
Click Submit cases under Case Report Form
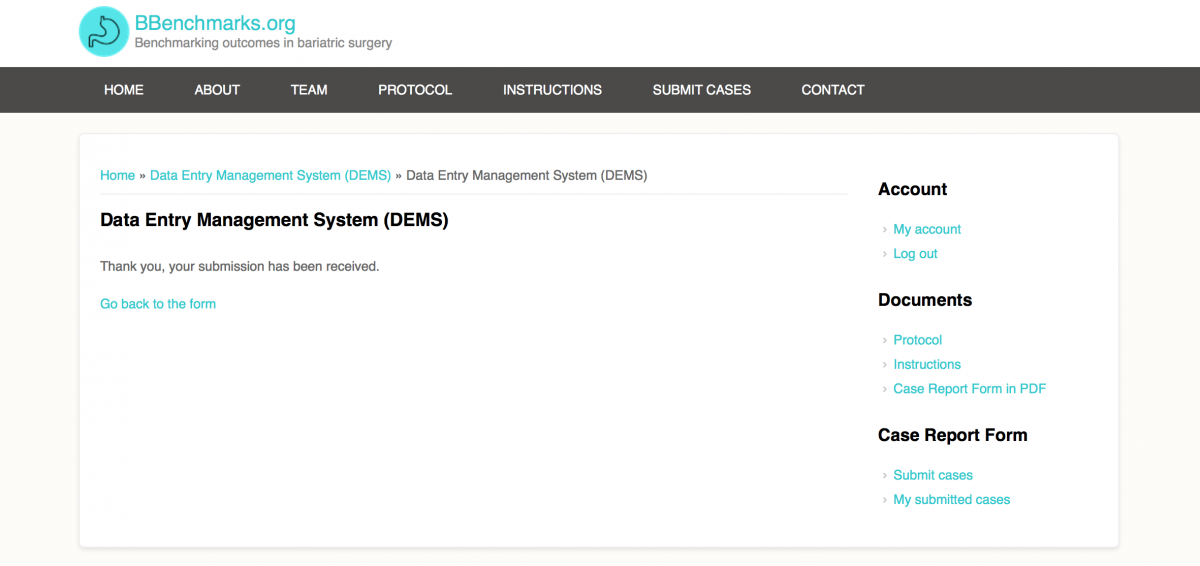coord(932,476)
